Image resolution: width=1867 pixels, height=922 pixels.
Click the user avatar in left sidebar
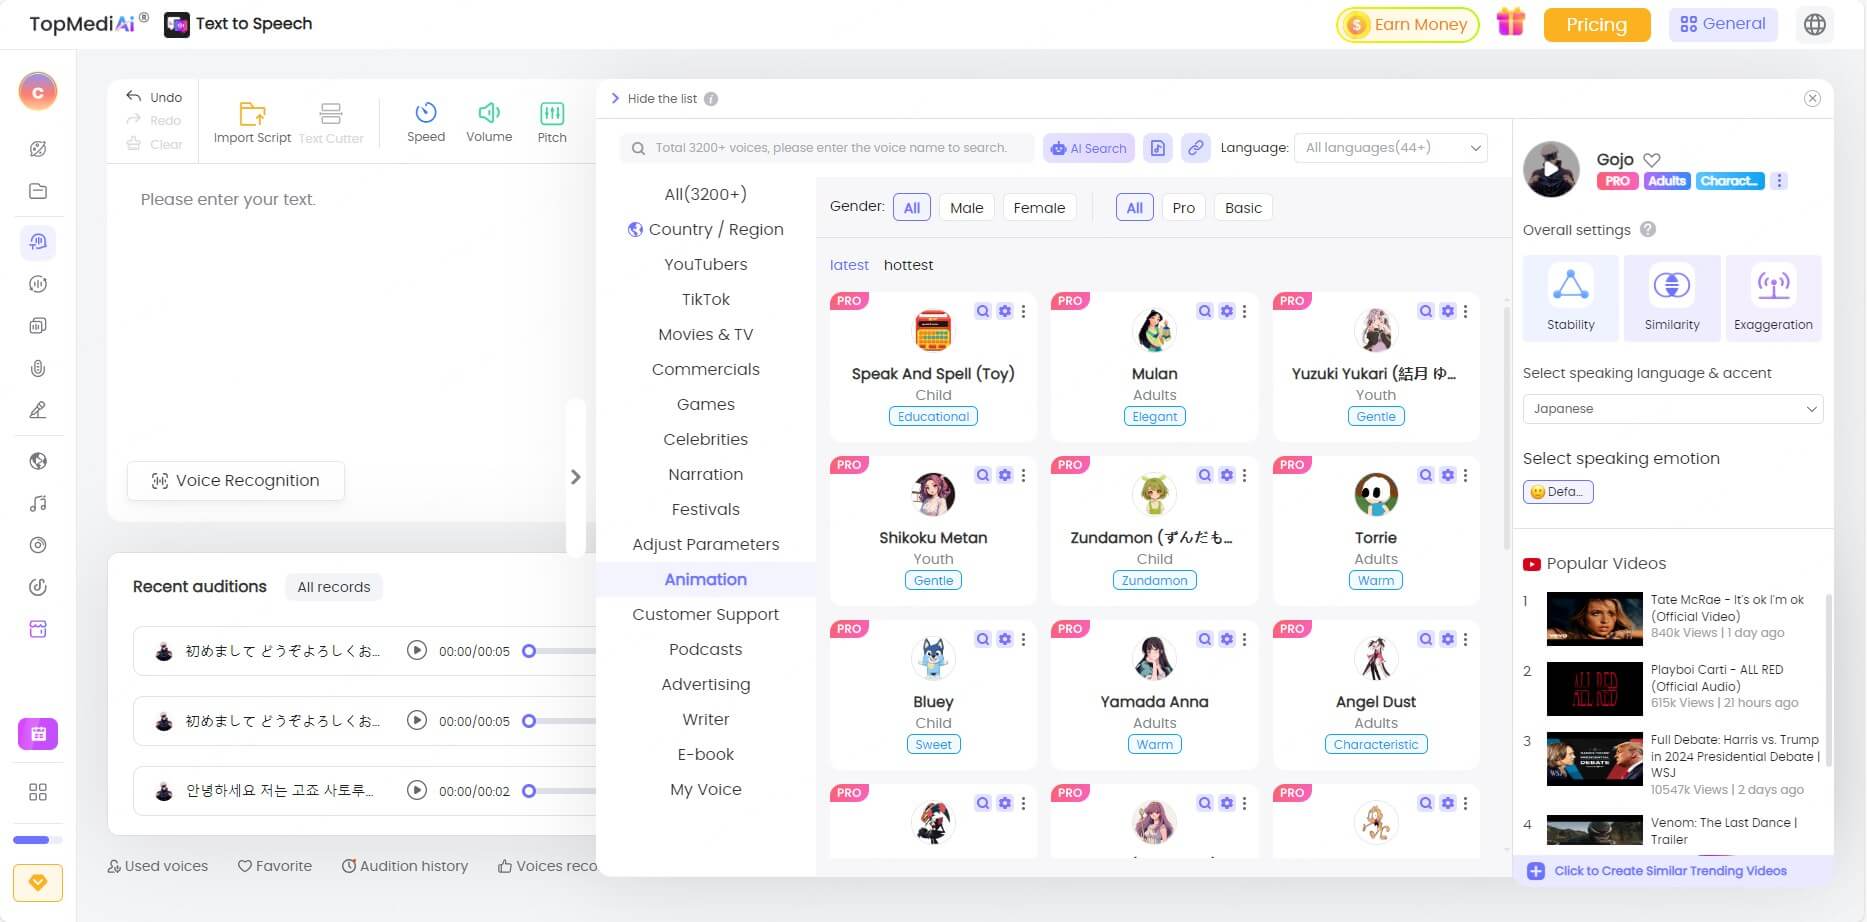pyautogui.click(x=38, y=92)
